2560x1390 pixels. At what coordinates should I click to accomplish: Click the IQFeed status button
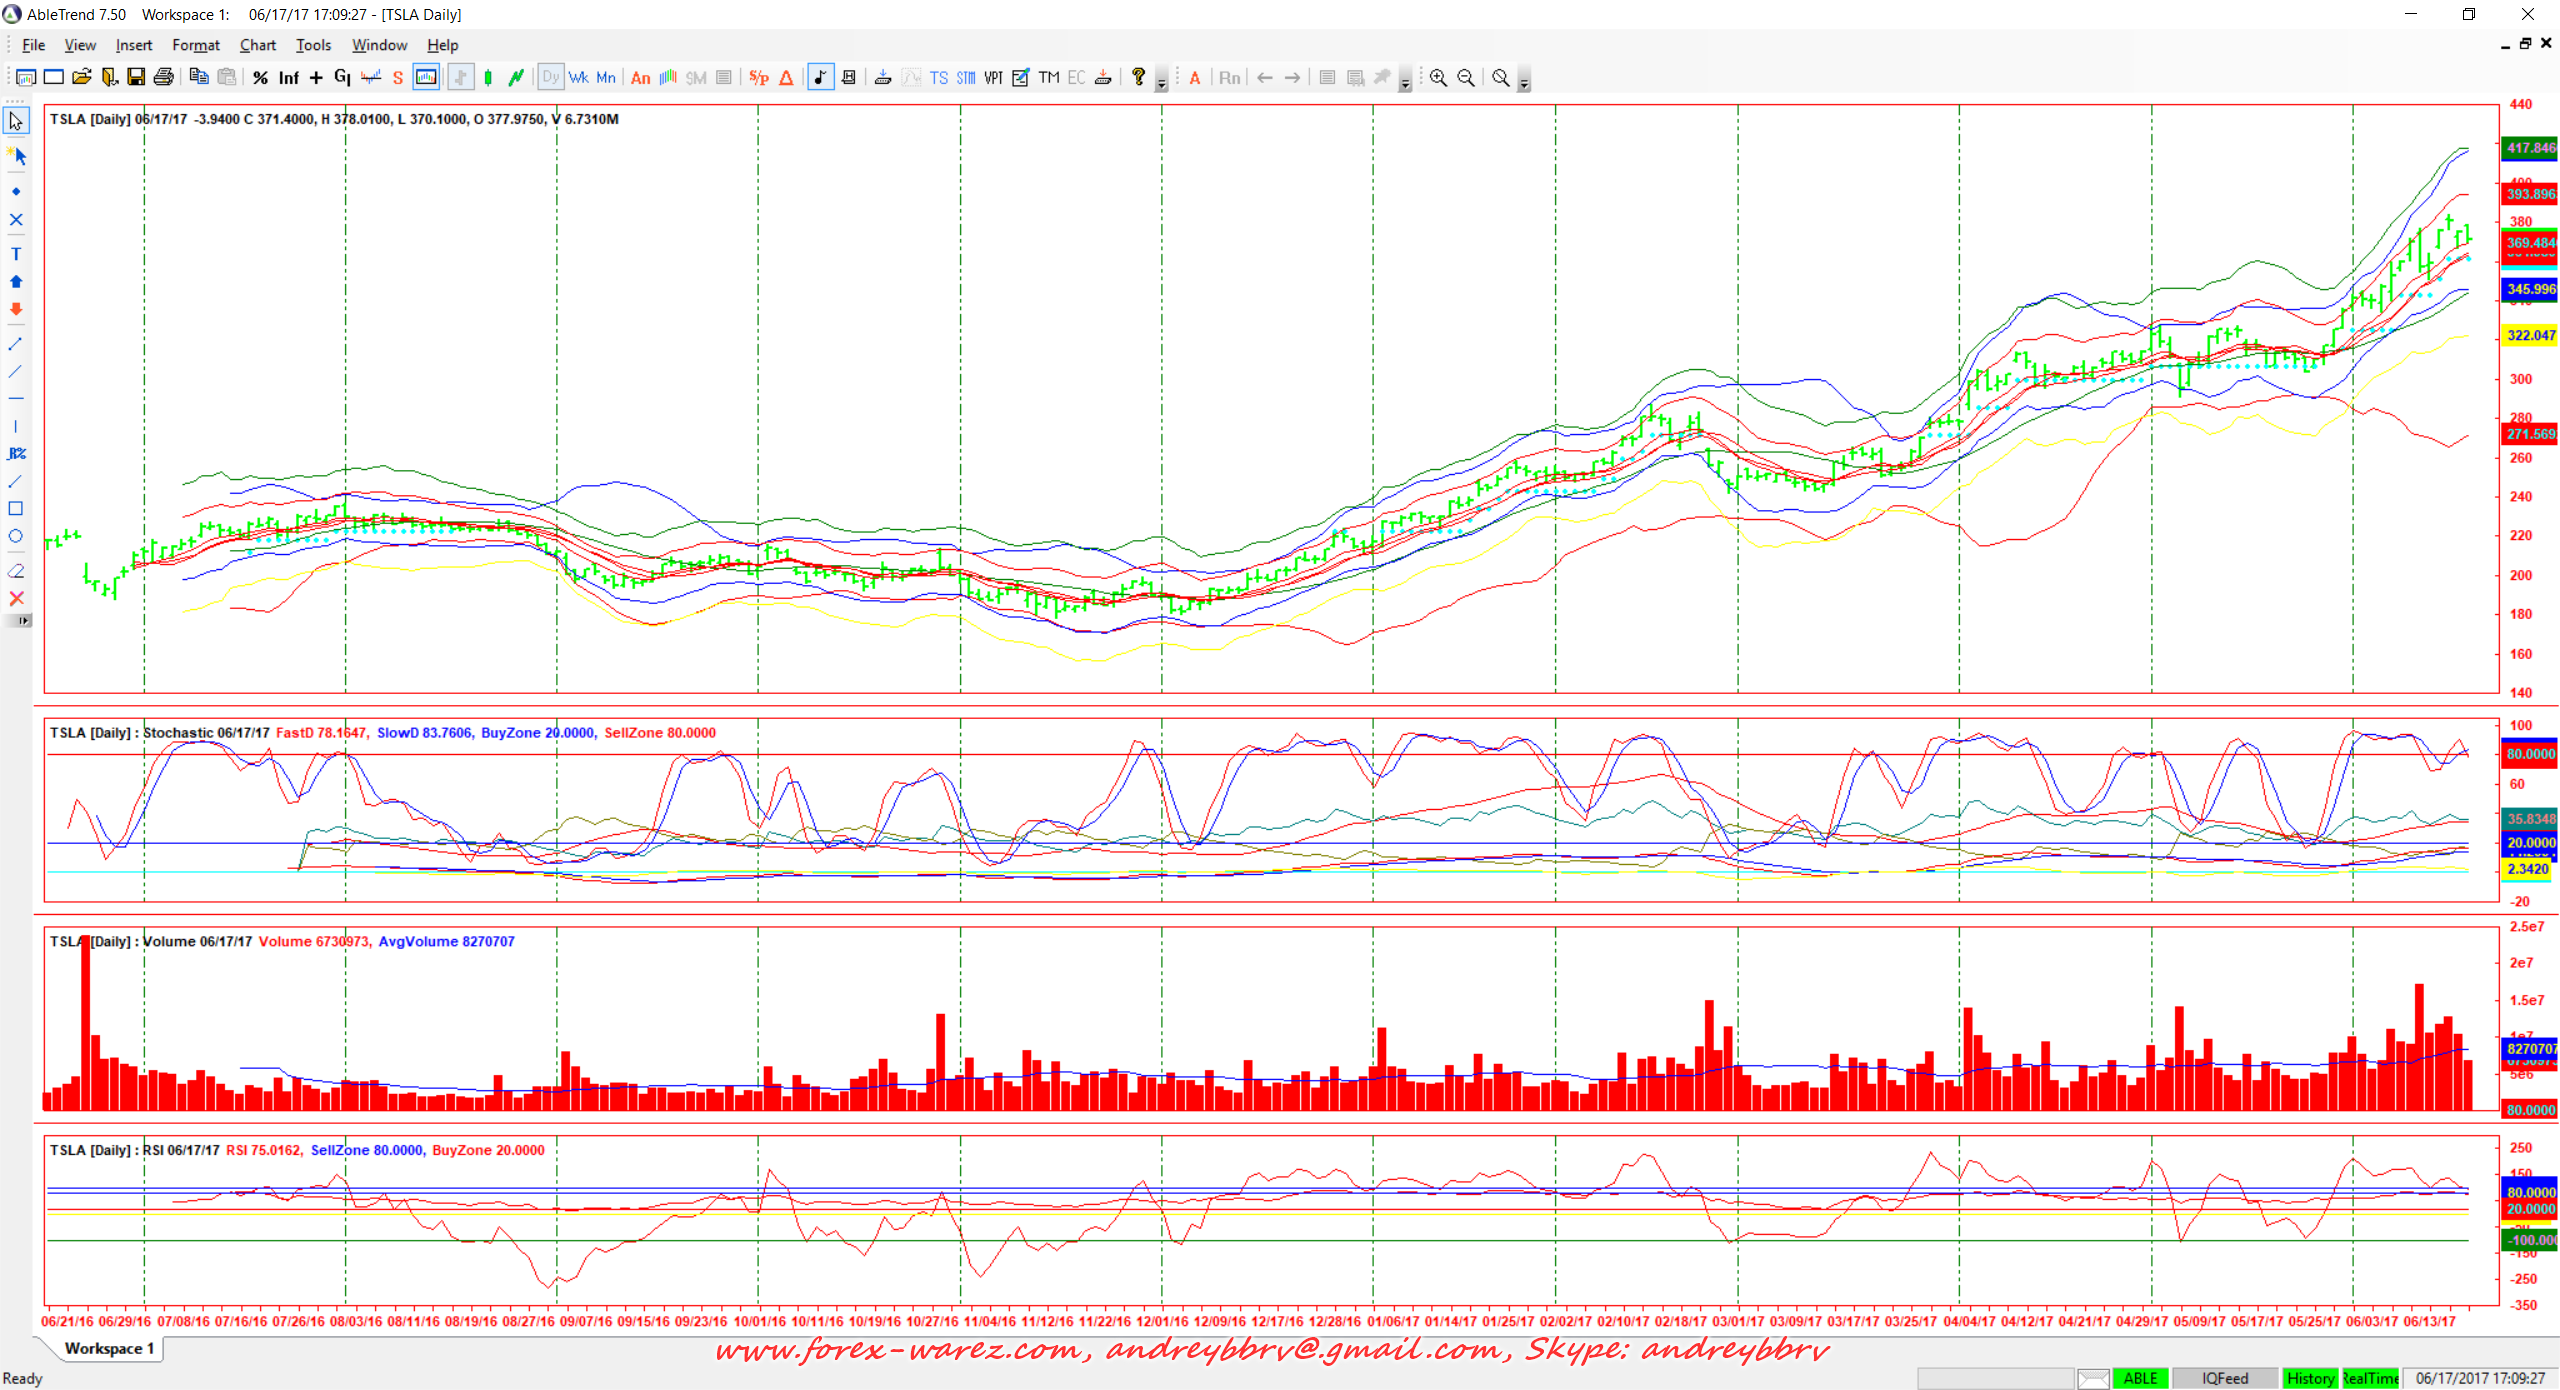coord(2224,1378)
